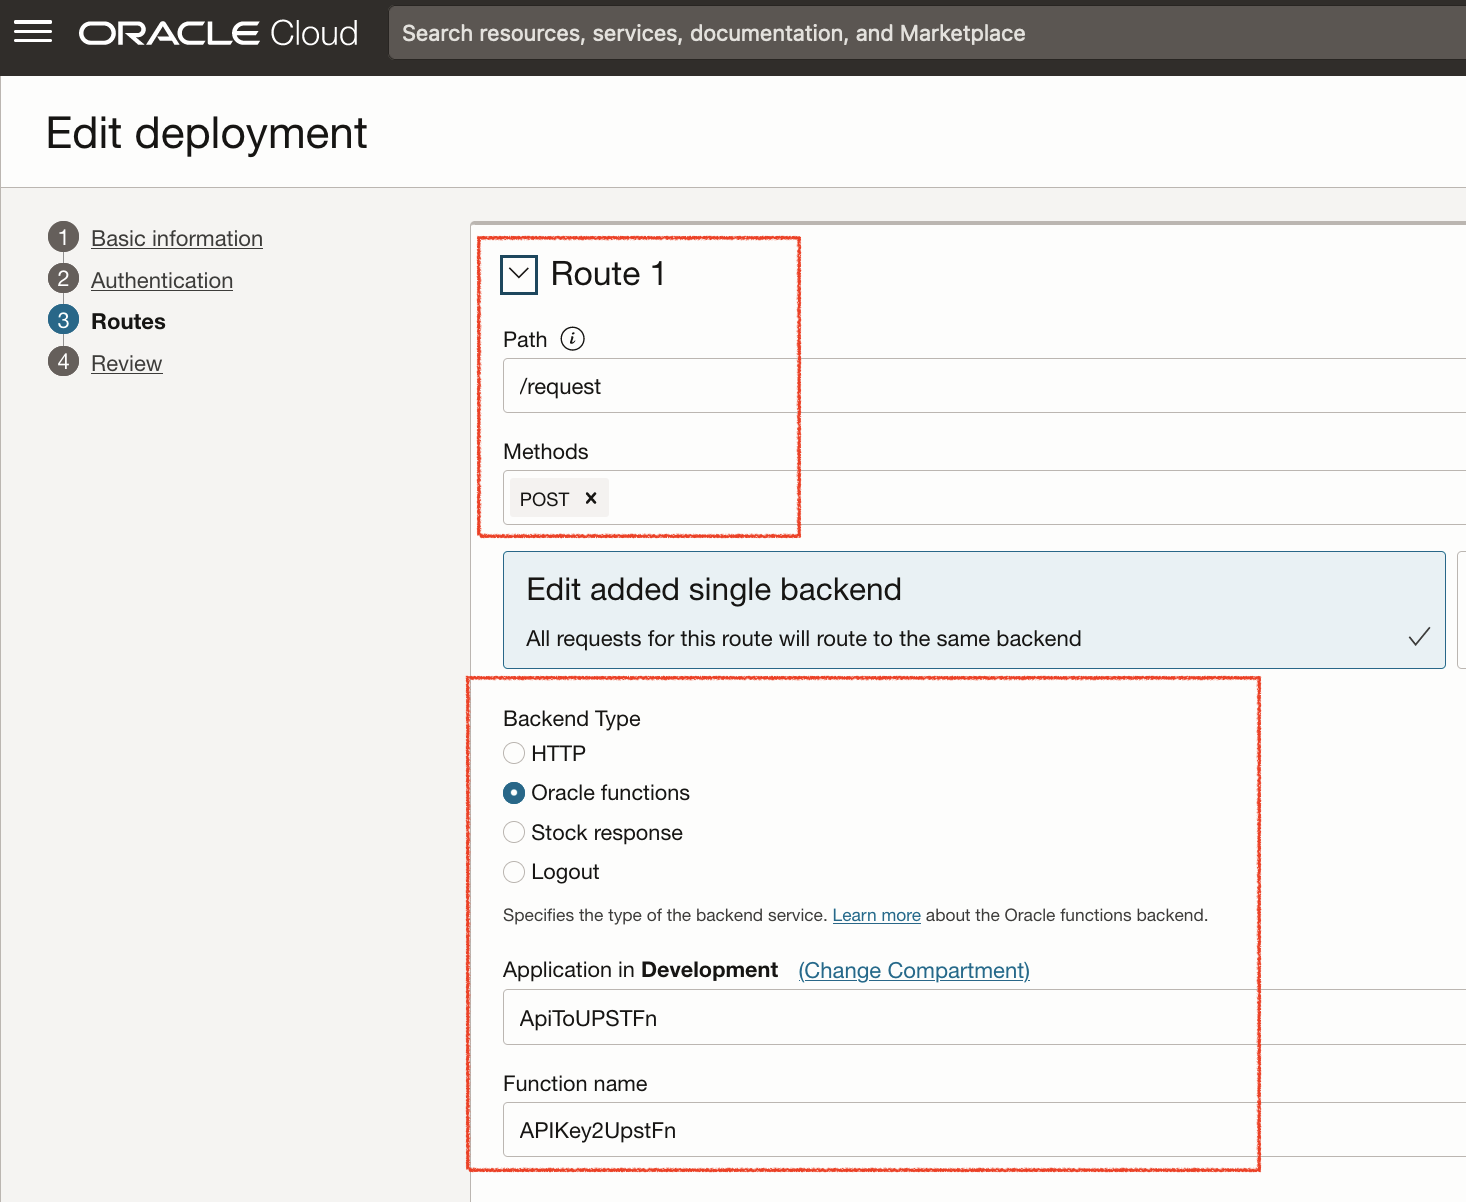This screenshot has width=1466, height=1202.
Task: Click step 4 circle icon
Action: click(63, 362)
